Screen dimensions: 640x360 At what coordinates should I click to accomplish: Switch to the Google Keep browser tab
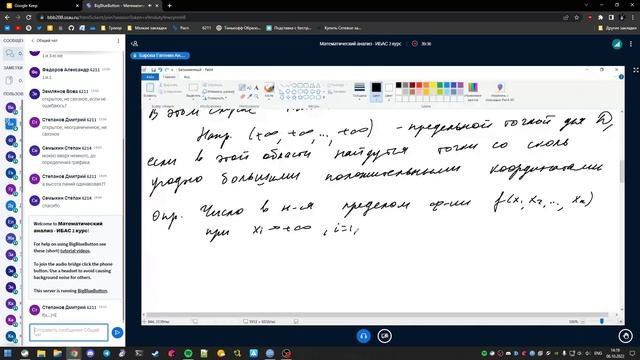(41, 6)
